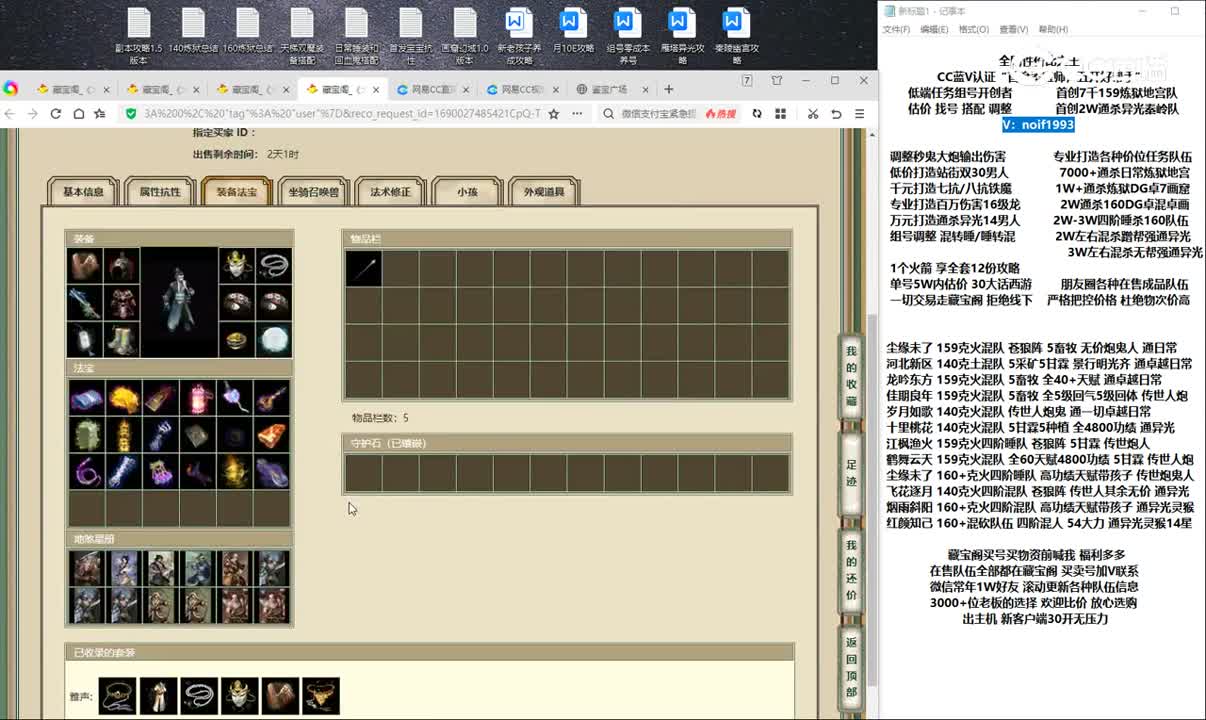Switch to the 法术修正 tab
The height and width of the screenshot is (720, 1206).
coord(390,192)
